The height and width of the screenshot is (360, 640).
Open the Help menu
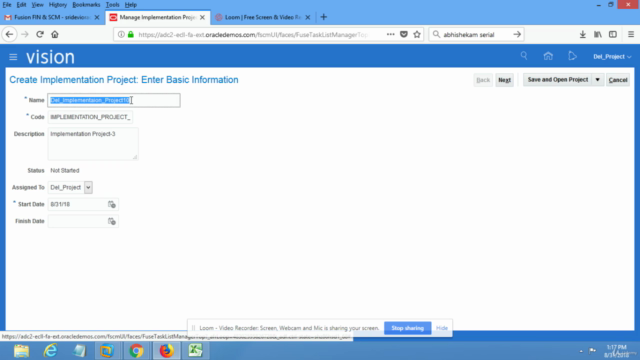pos(131,4)
